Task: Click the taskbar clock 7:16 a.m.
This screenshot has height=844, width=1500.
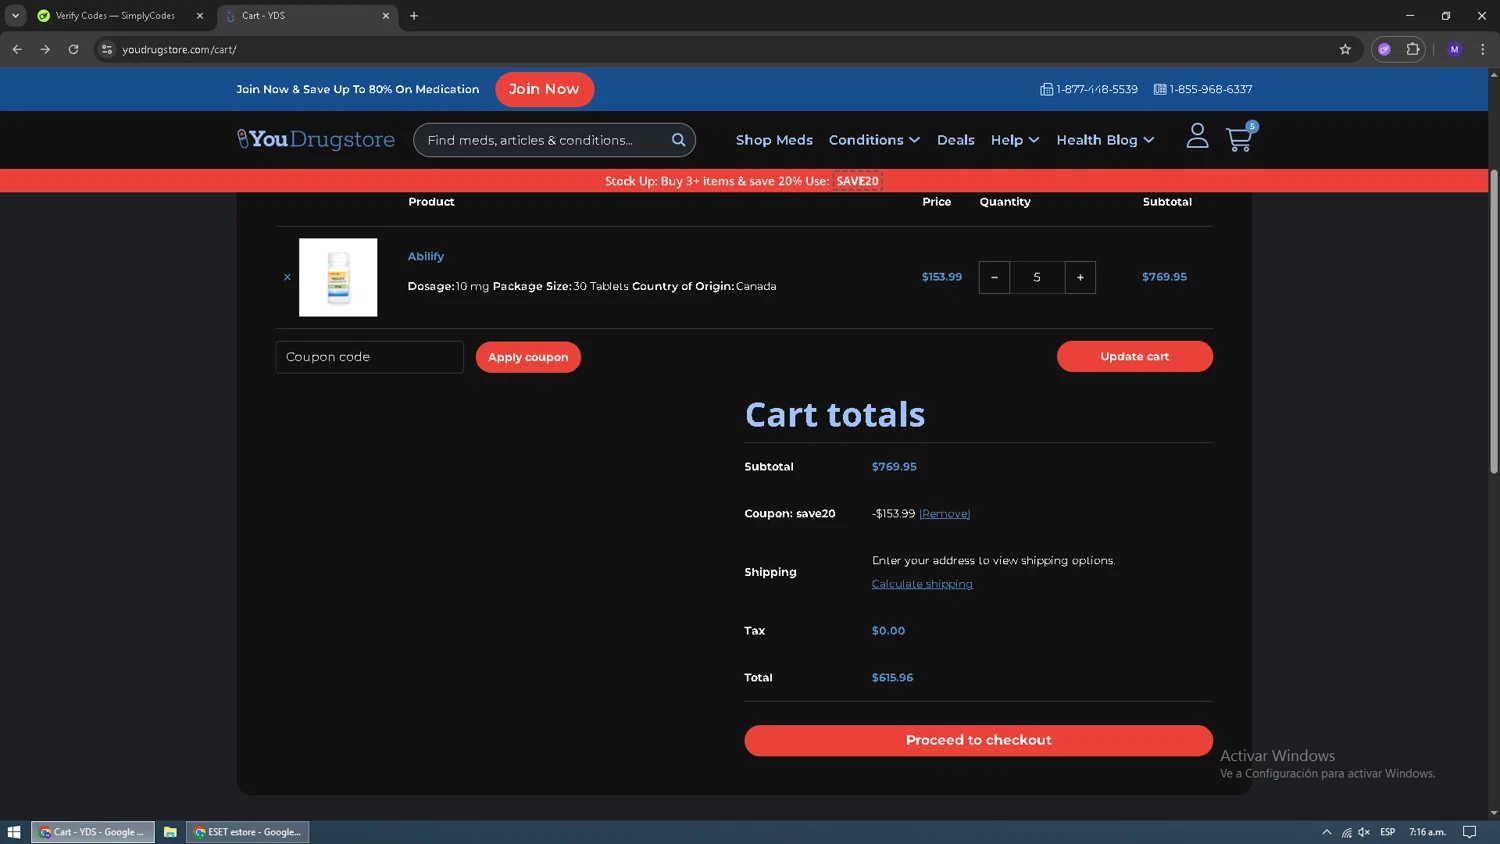Action: point(1427,832)
